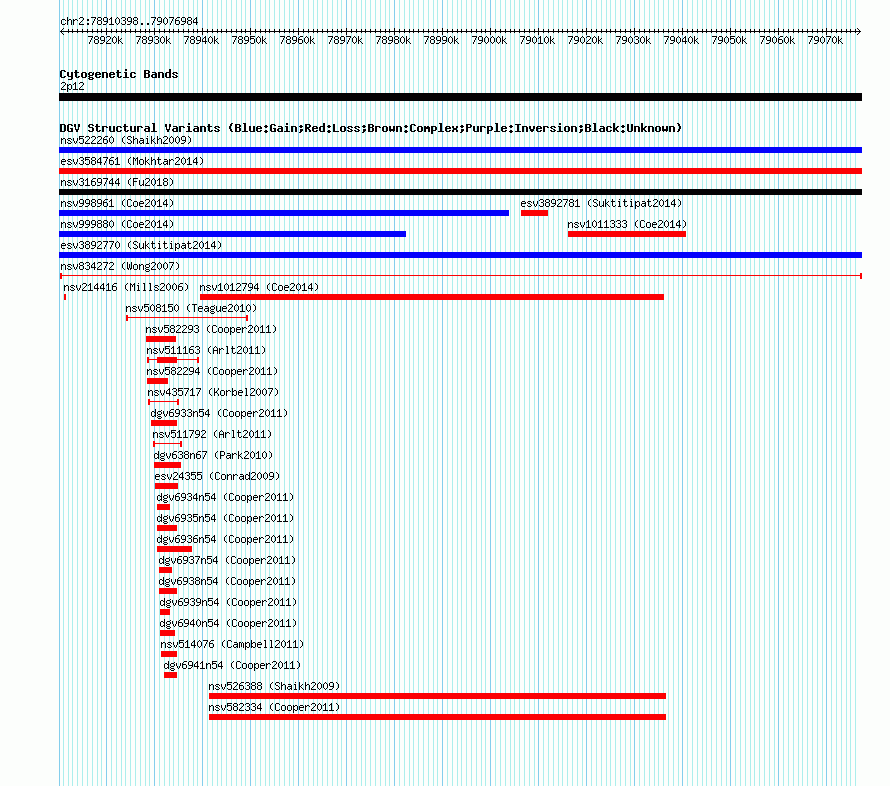Click nsv511163 (Arlt2011) label
This screenshot has height=786, width=890.
coord(206,350)
